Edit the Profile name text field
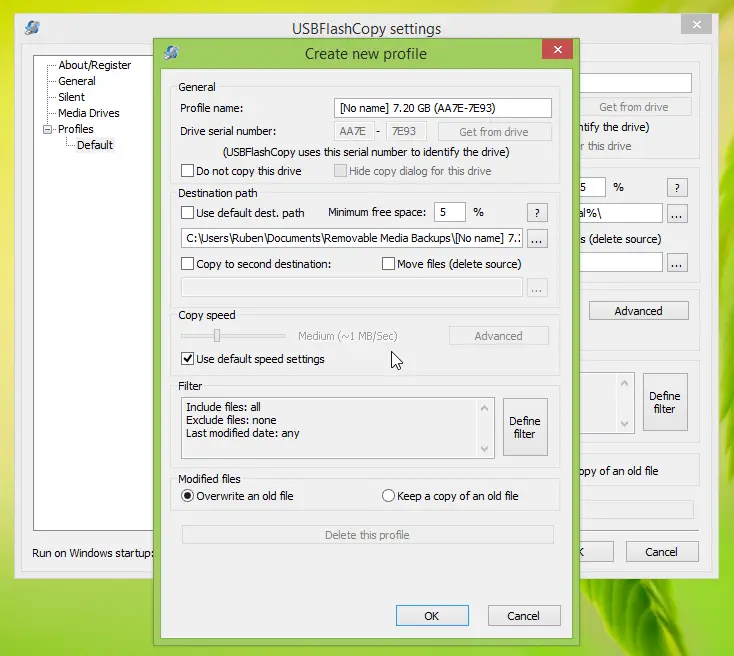734x656 pixels. click(x=442, y=108)
